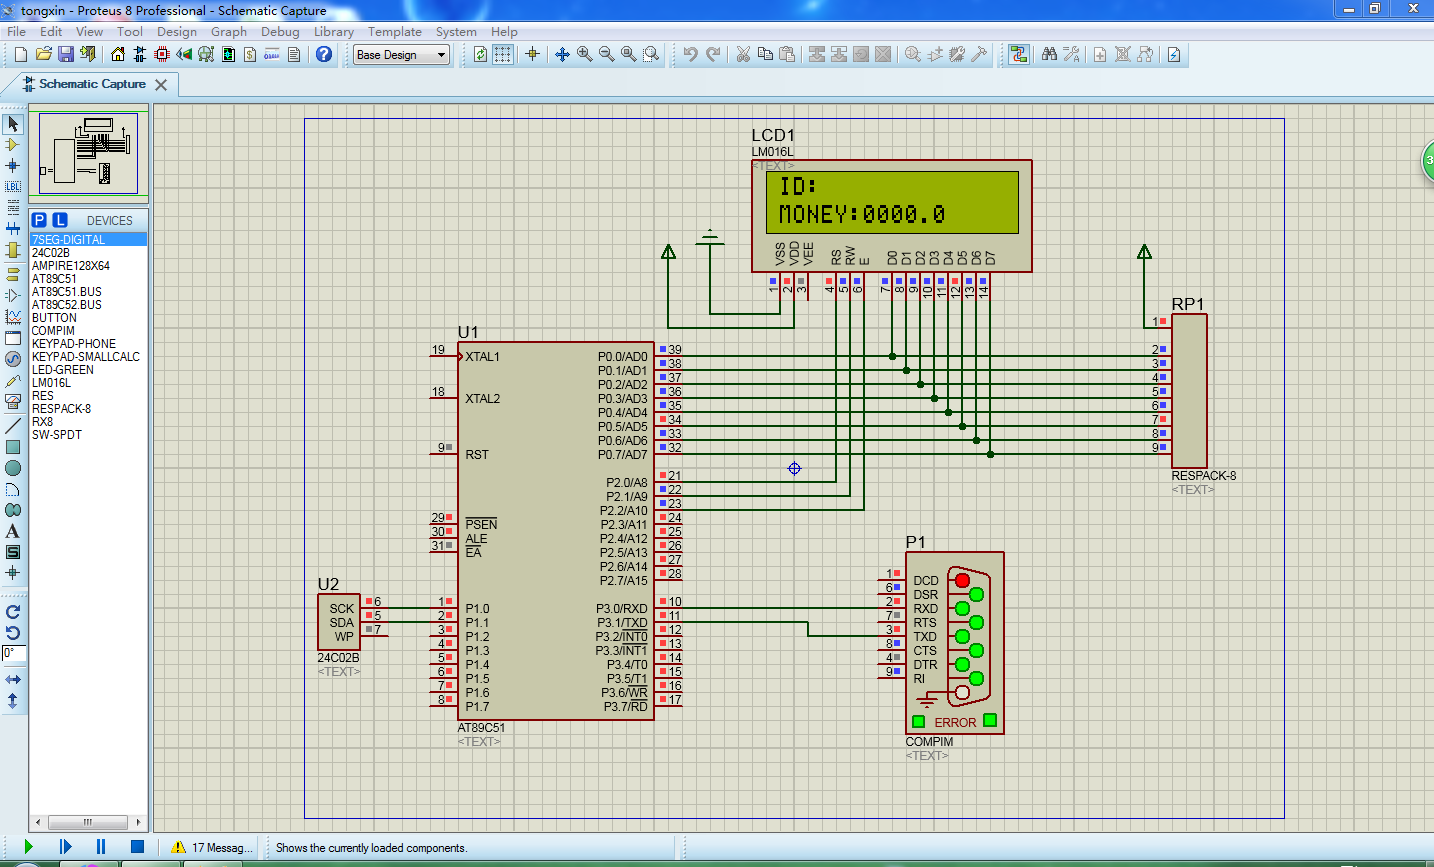The image size is (1434, 867).
Task: Select the Terminals Mode tool
Action: pyautogui.click(x=13, y=274)
